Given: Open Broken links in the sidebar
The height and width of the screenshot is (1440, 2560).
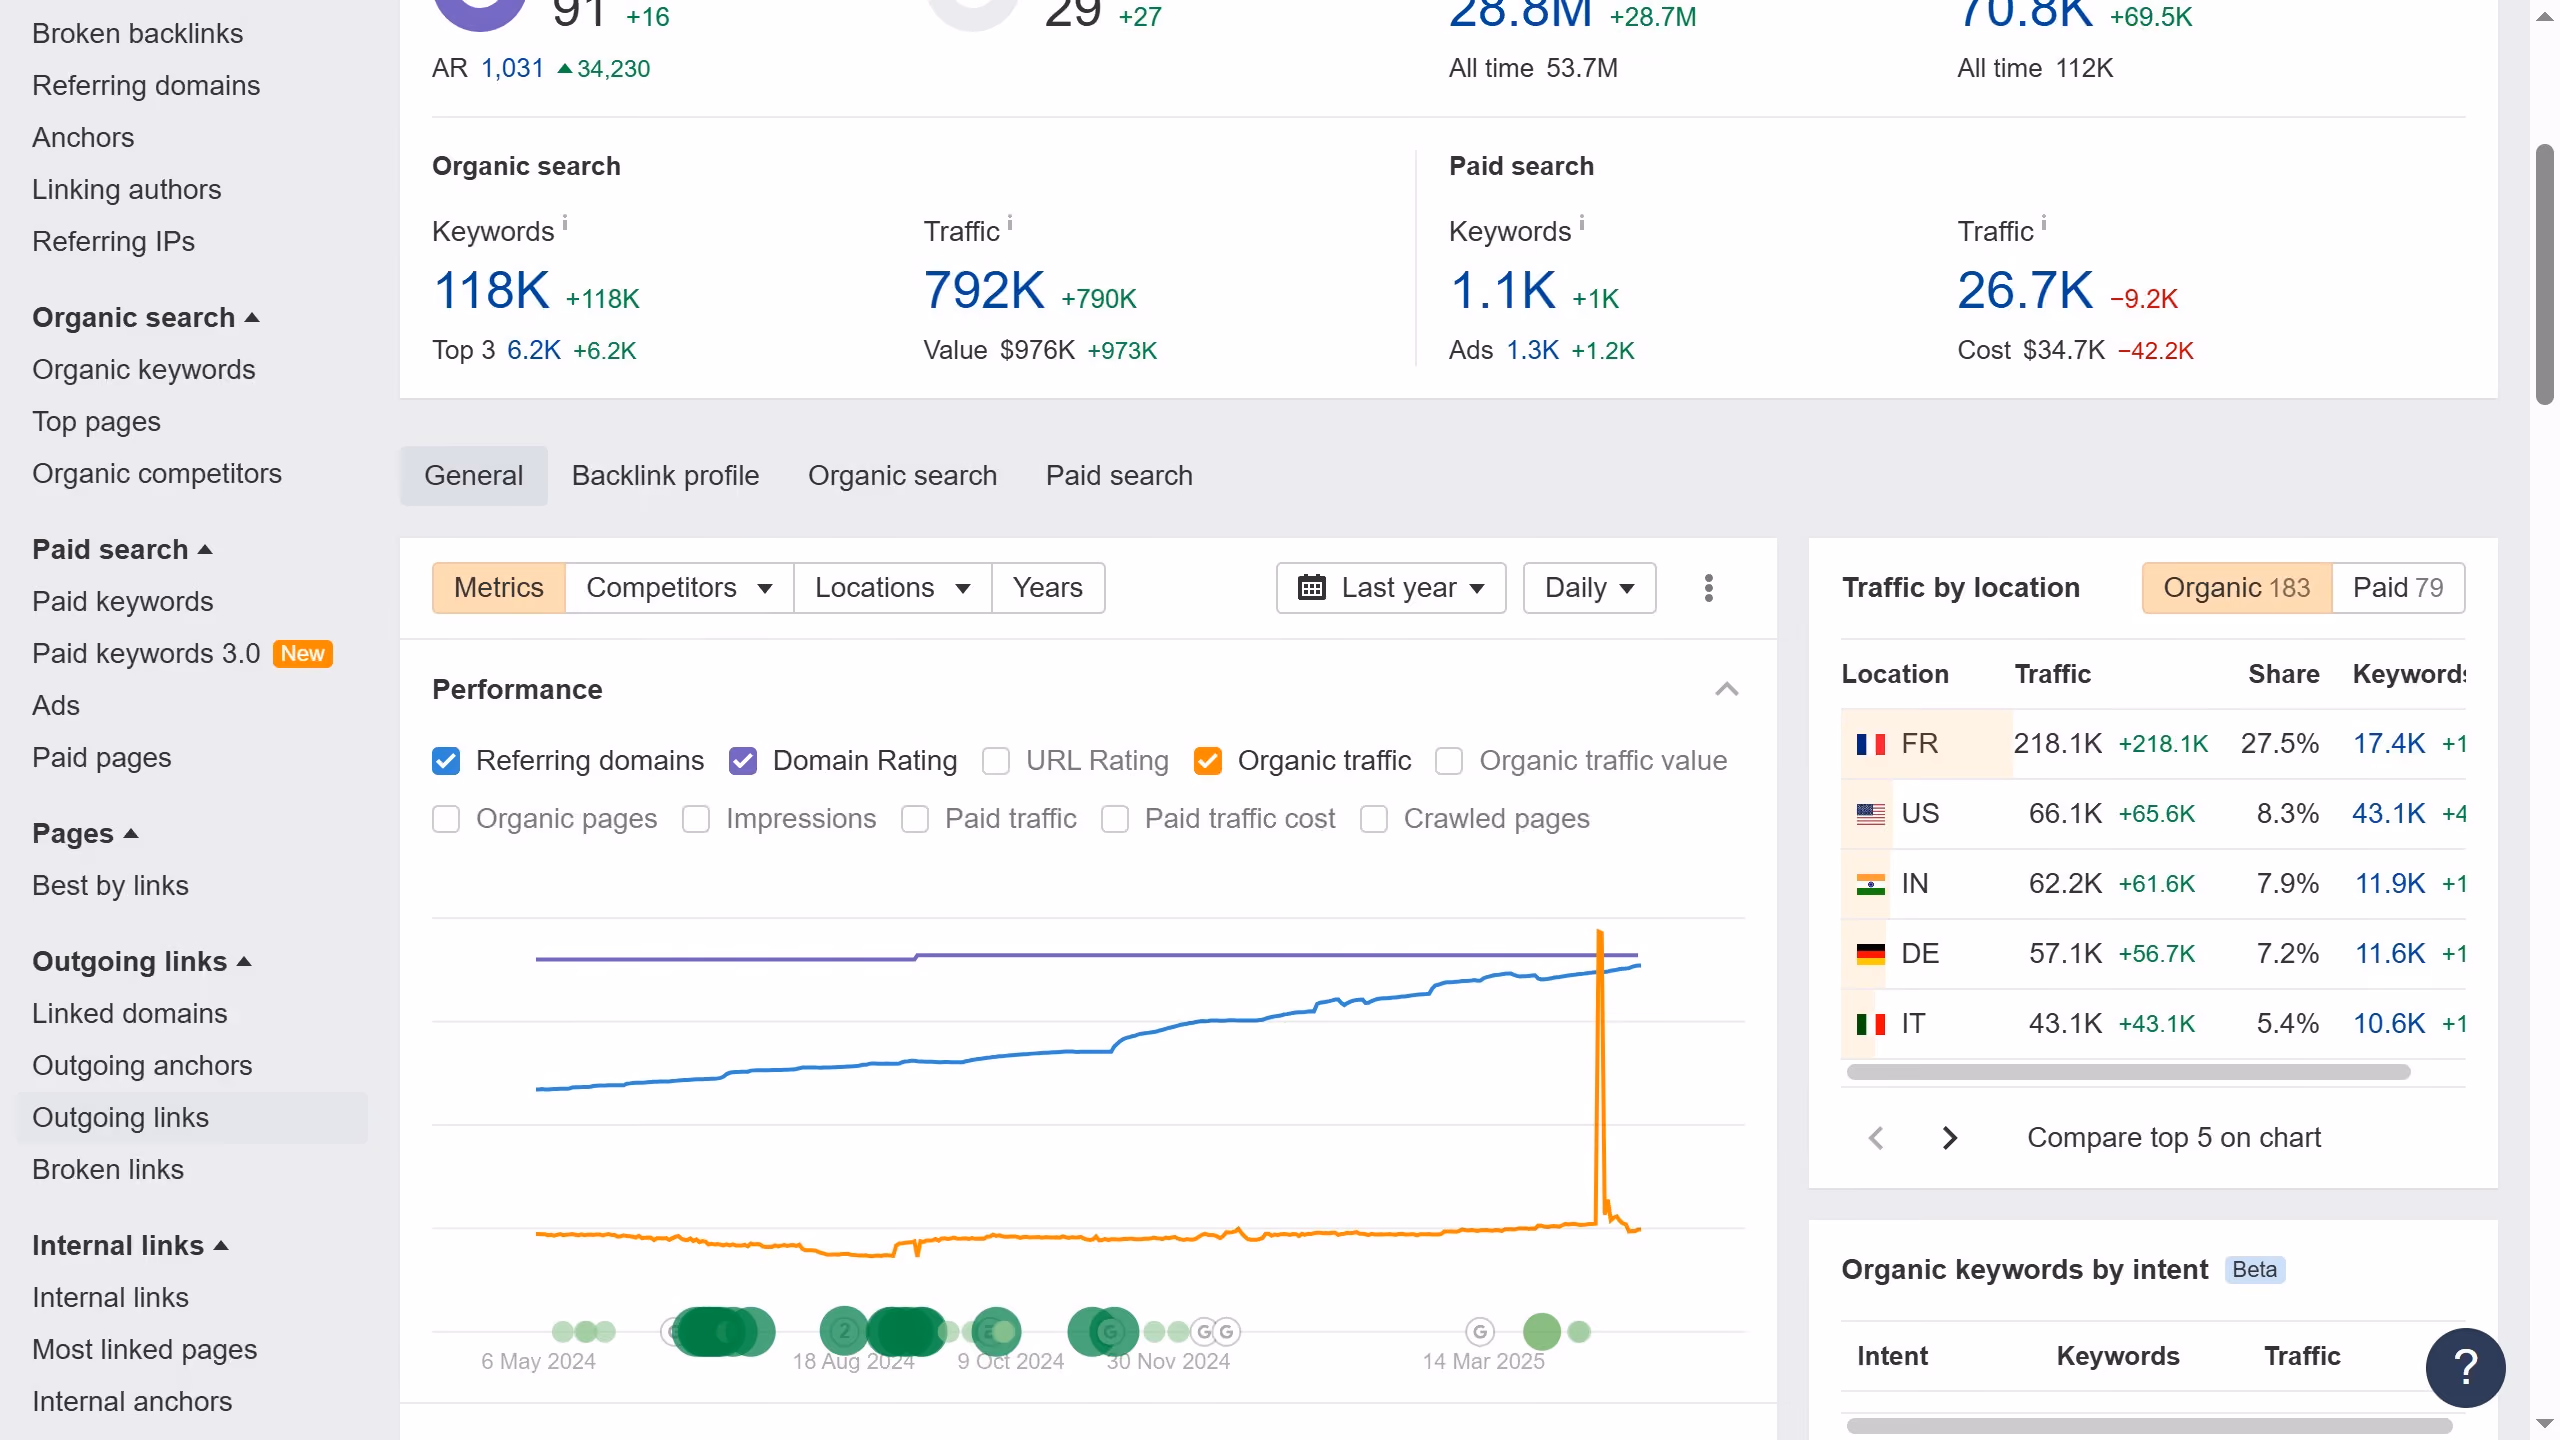Looking at the screenshot, I should [108, 1170].
